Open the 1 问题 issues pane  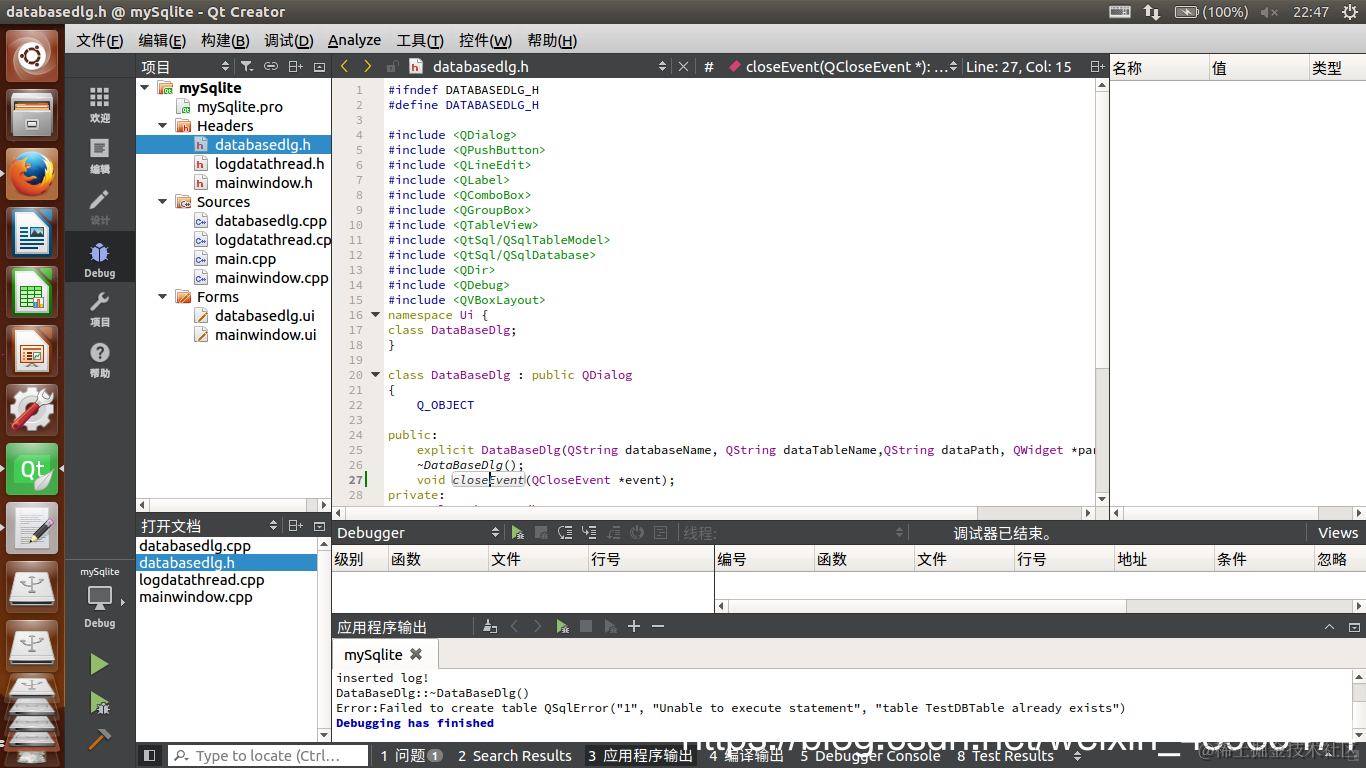pos(411,756)
